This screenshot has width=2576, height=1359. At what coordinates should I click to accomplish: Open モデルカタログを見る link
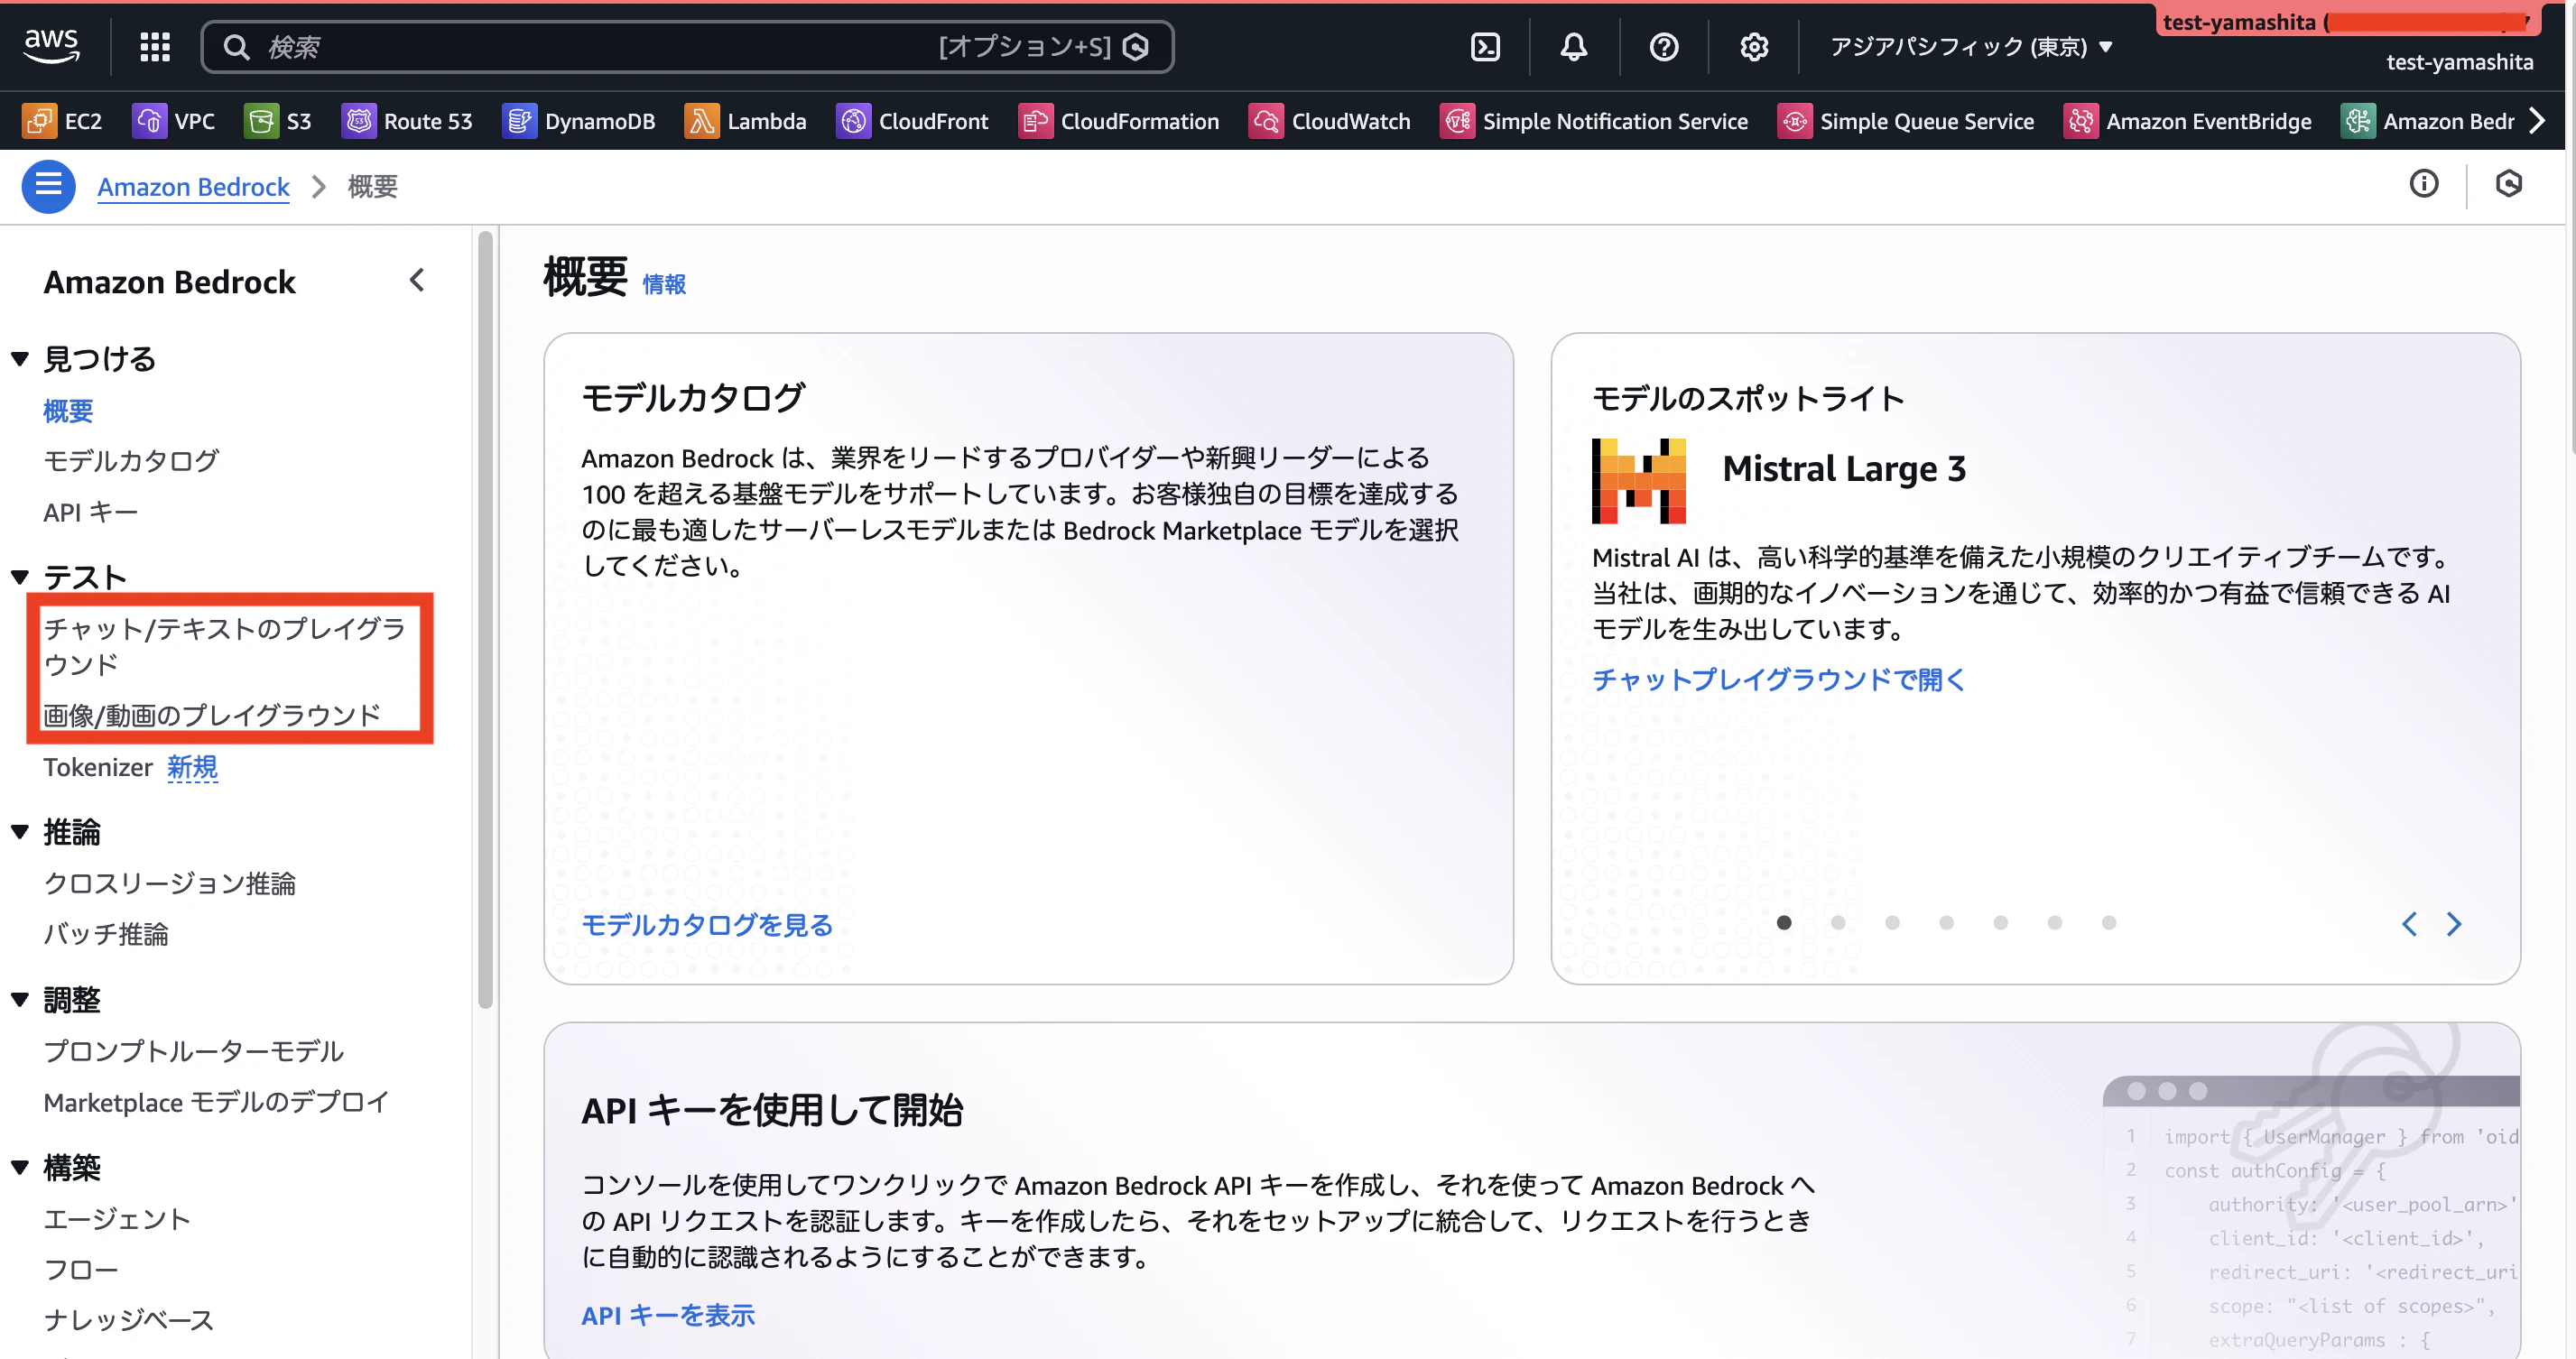coord(706,925)
